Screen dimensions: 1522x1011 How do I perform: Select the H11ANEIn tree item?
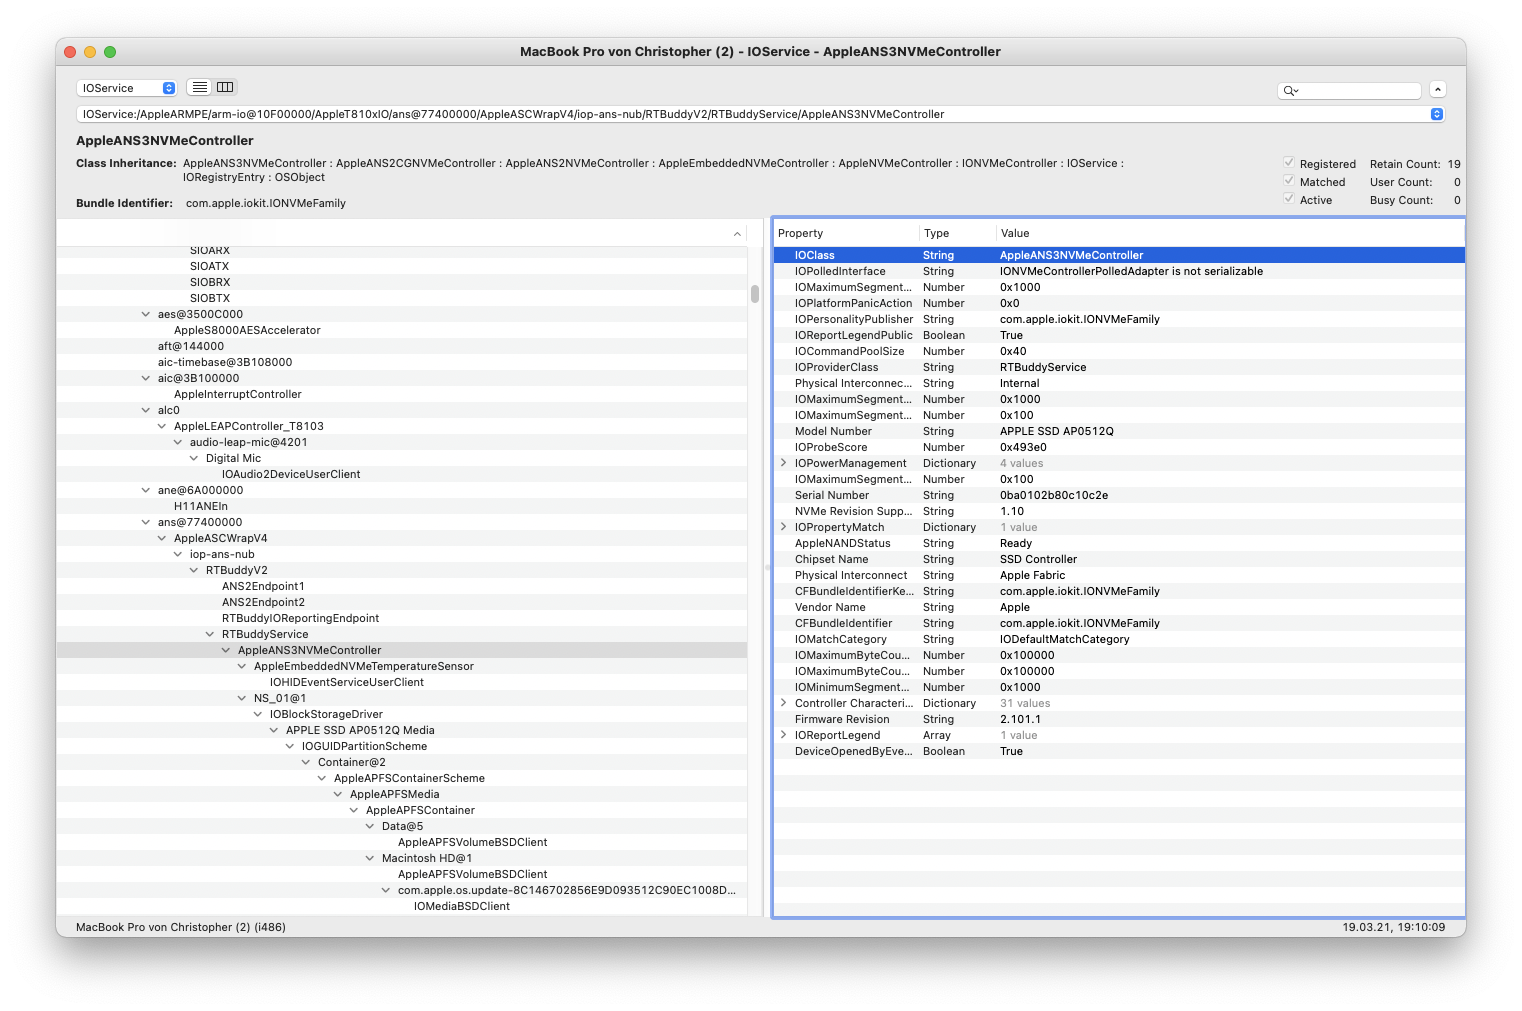tap(201, 506)
